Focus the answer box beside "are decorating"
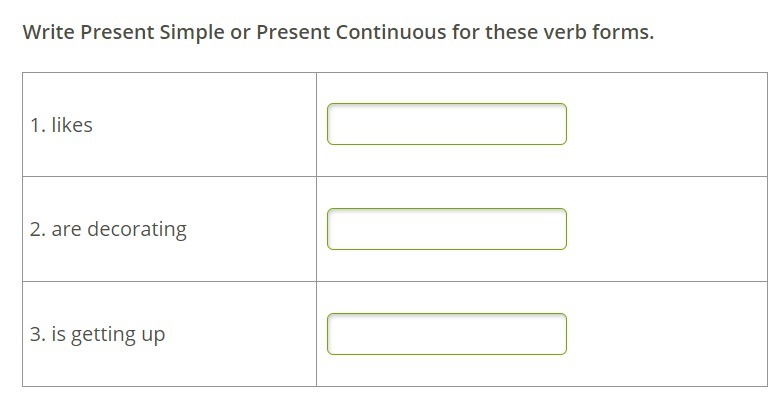This screenshot has width=777, height=402. click(446, 229)
